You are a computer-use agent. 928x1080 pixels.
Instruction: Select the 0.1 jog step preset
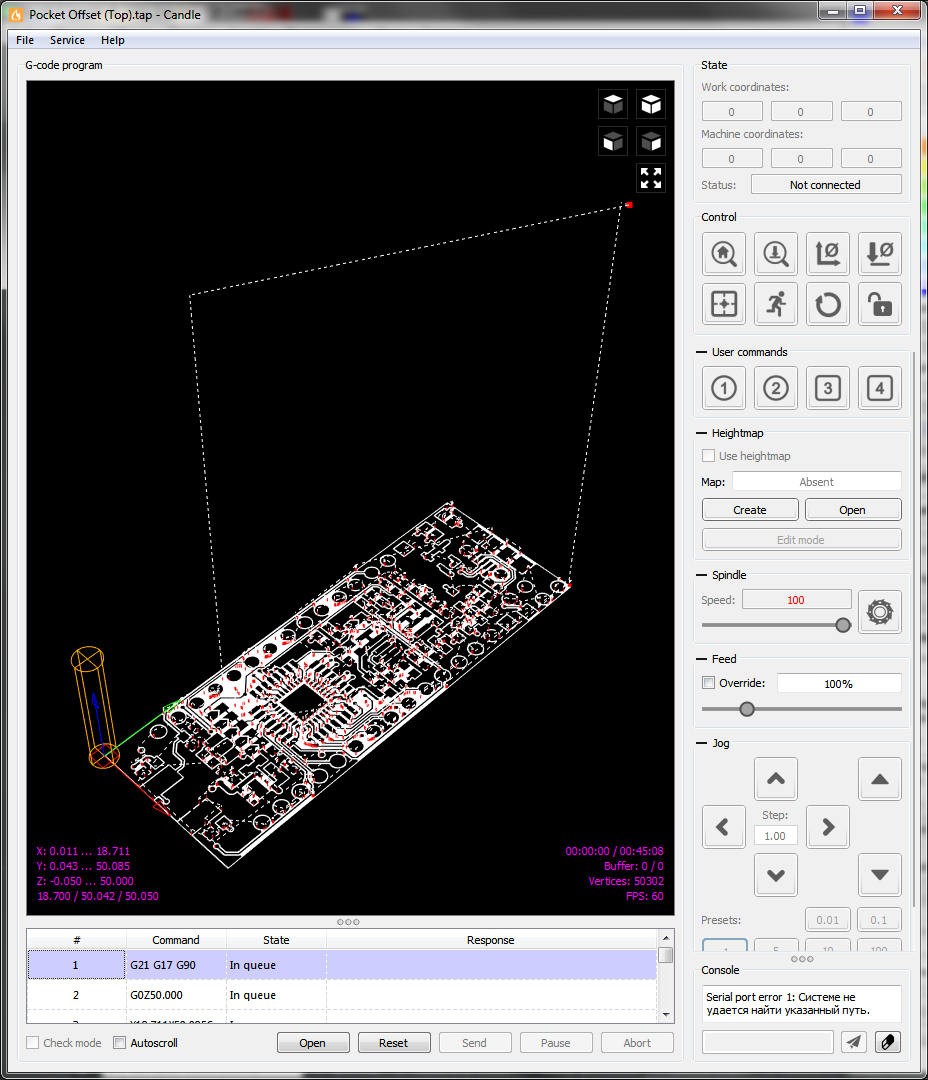coord(879,920)
